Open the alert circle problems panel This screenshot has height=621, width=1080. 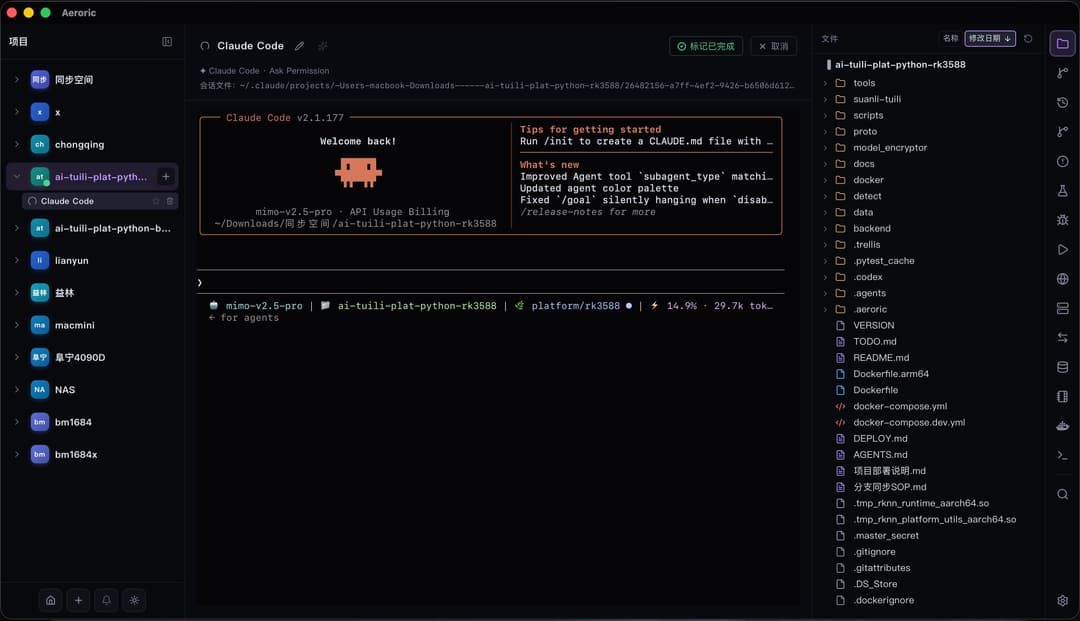(x=1062, y=161)
